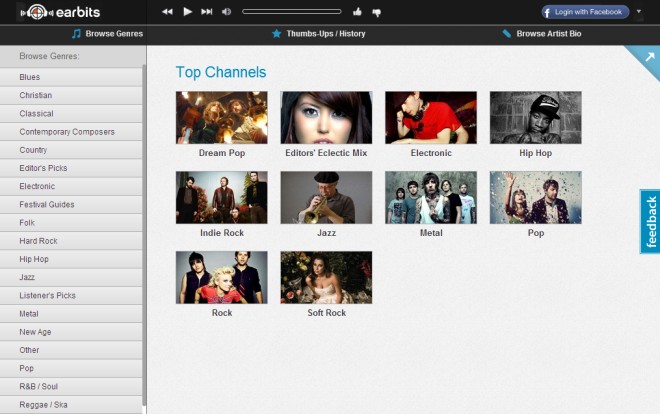Select Festival Guides in sidebar
The image size is (660, 414).
click(71, 204)
